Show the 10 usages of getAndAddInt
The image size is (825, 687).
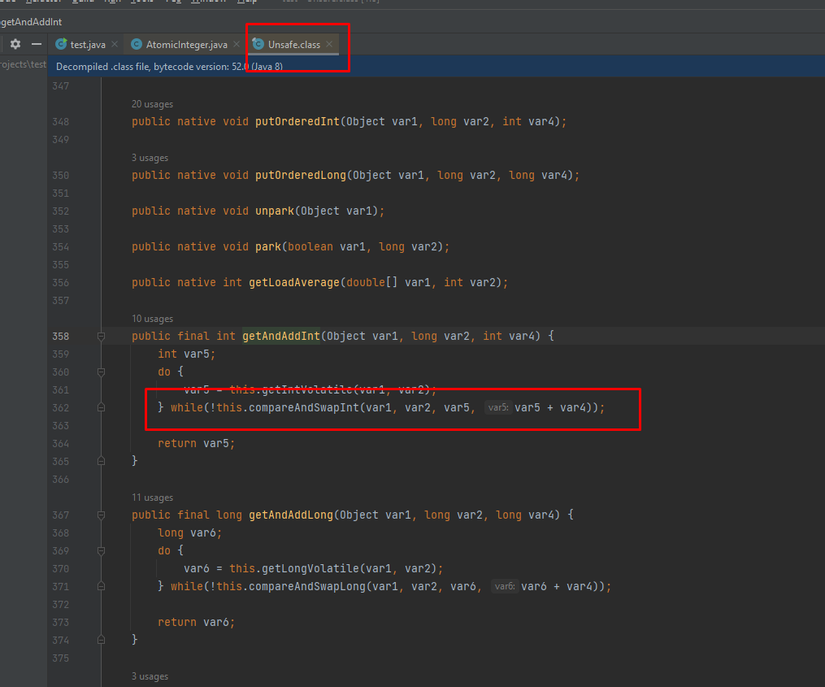[152, 319]
